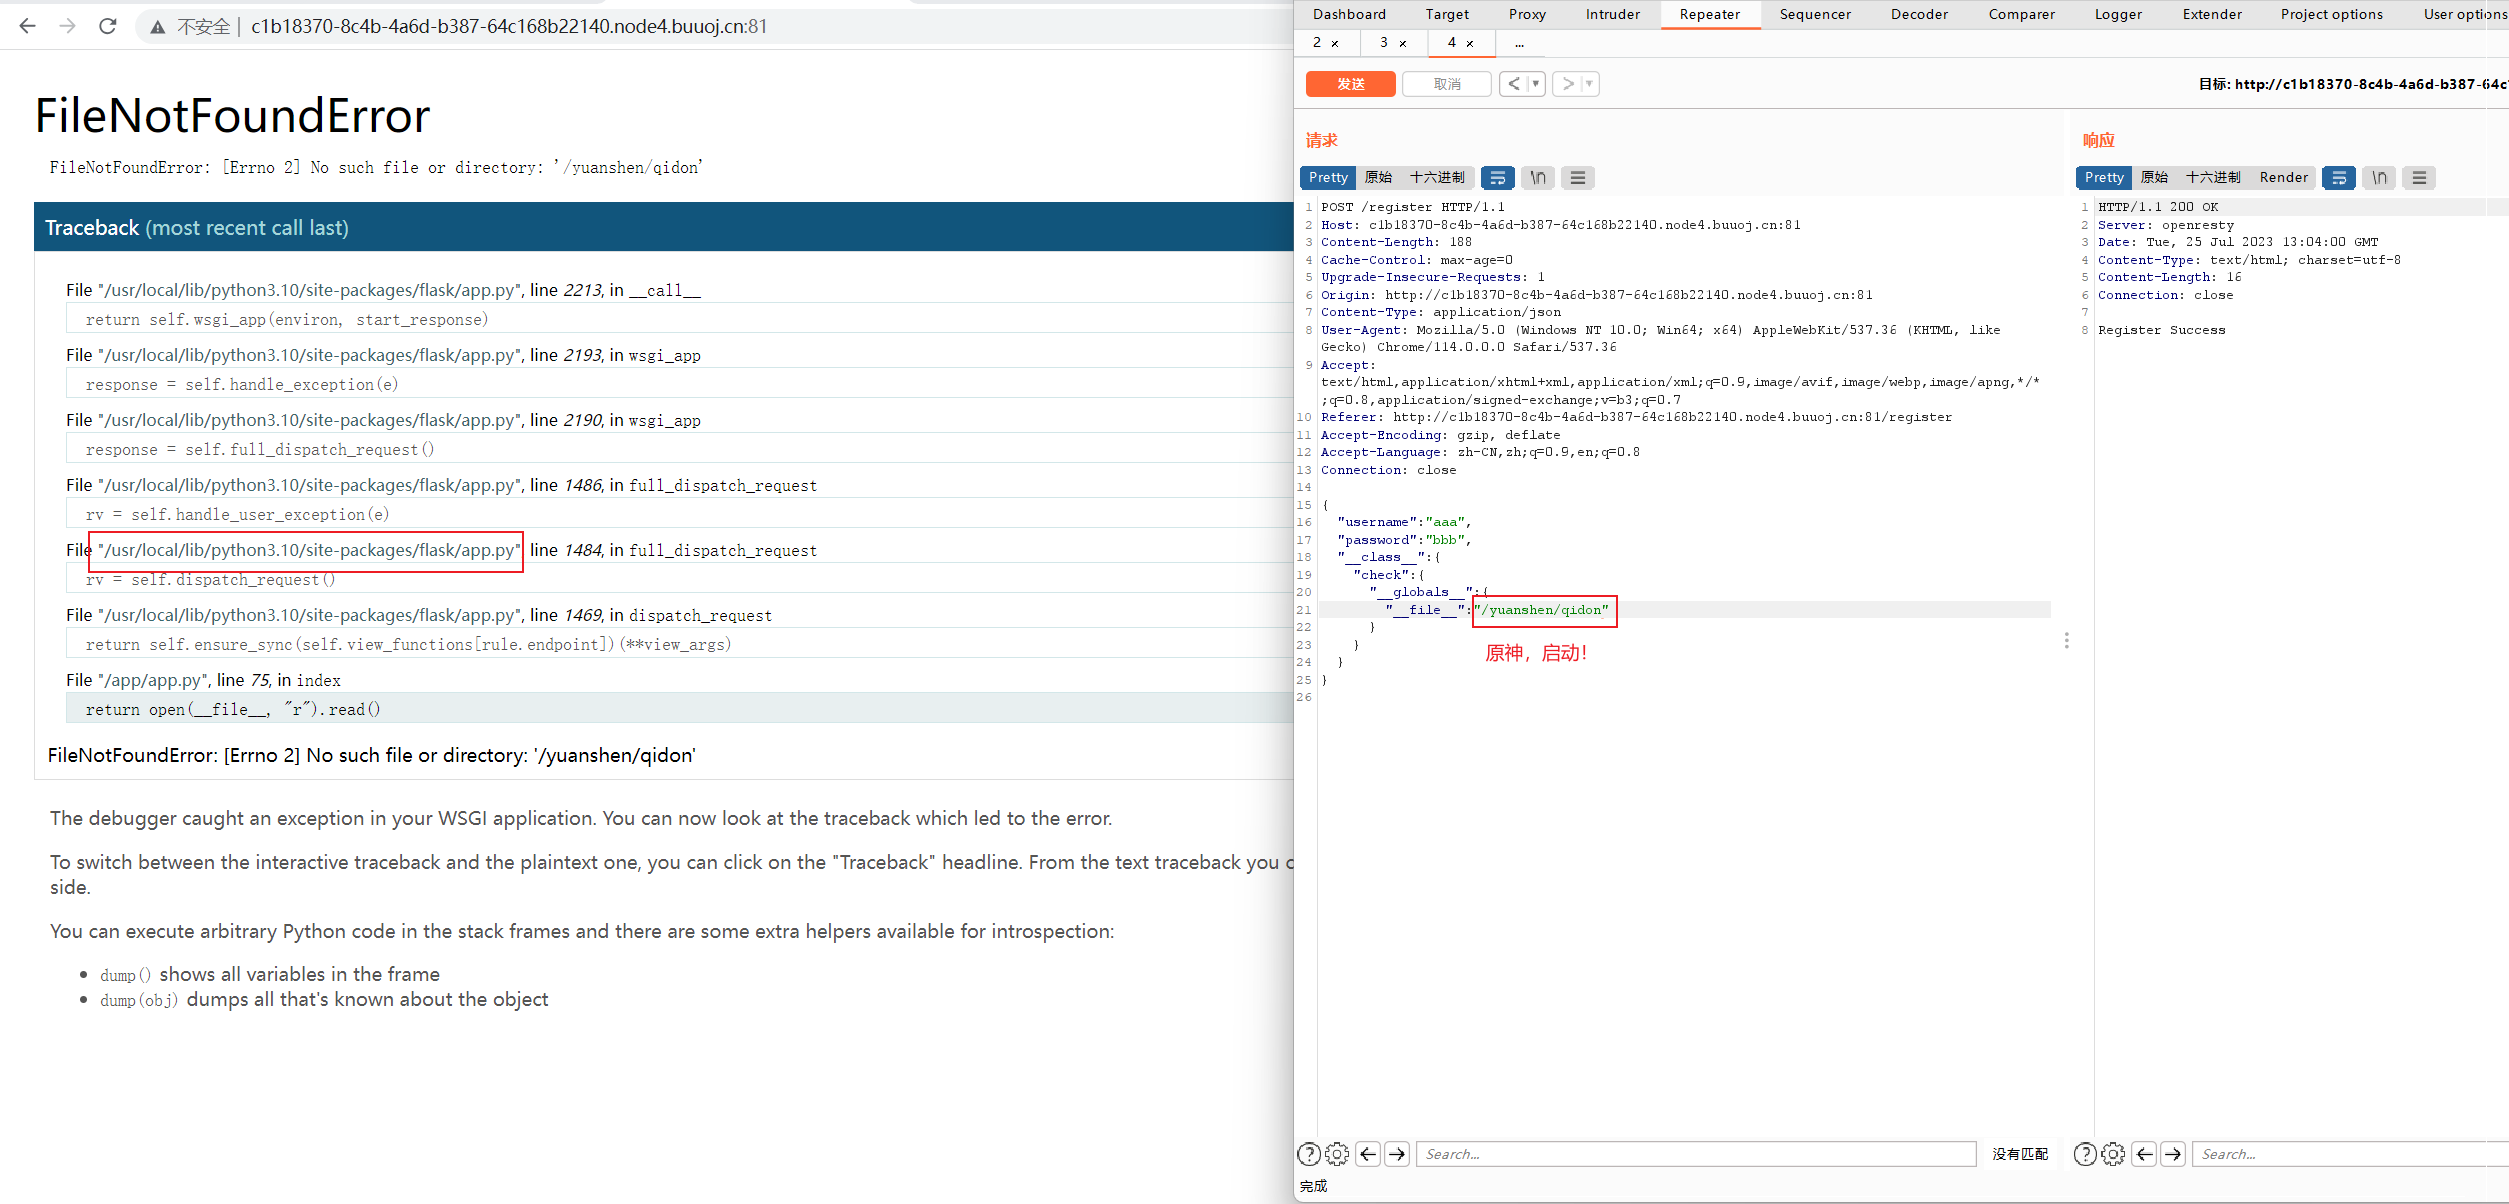Open the Intruder tab
The height and width of the screenshot is (1204, 2509).
coord(1612,14)
